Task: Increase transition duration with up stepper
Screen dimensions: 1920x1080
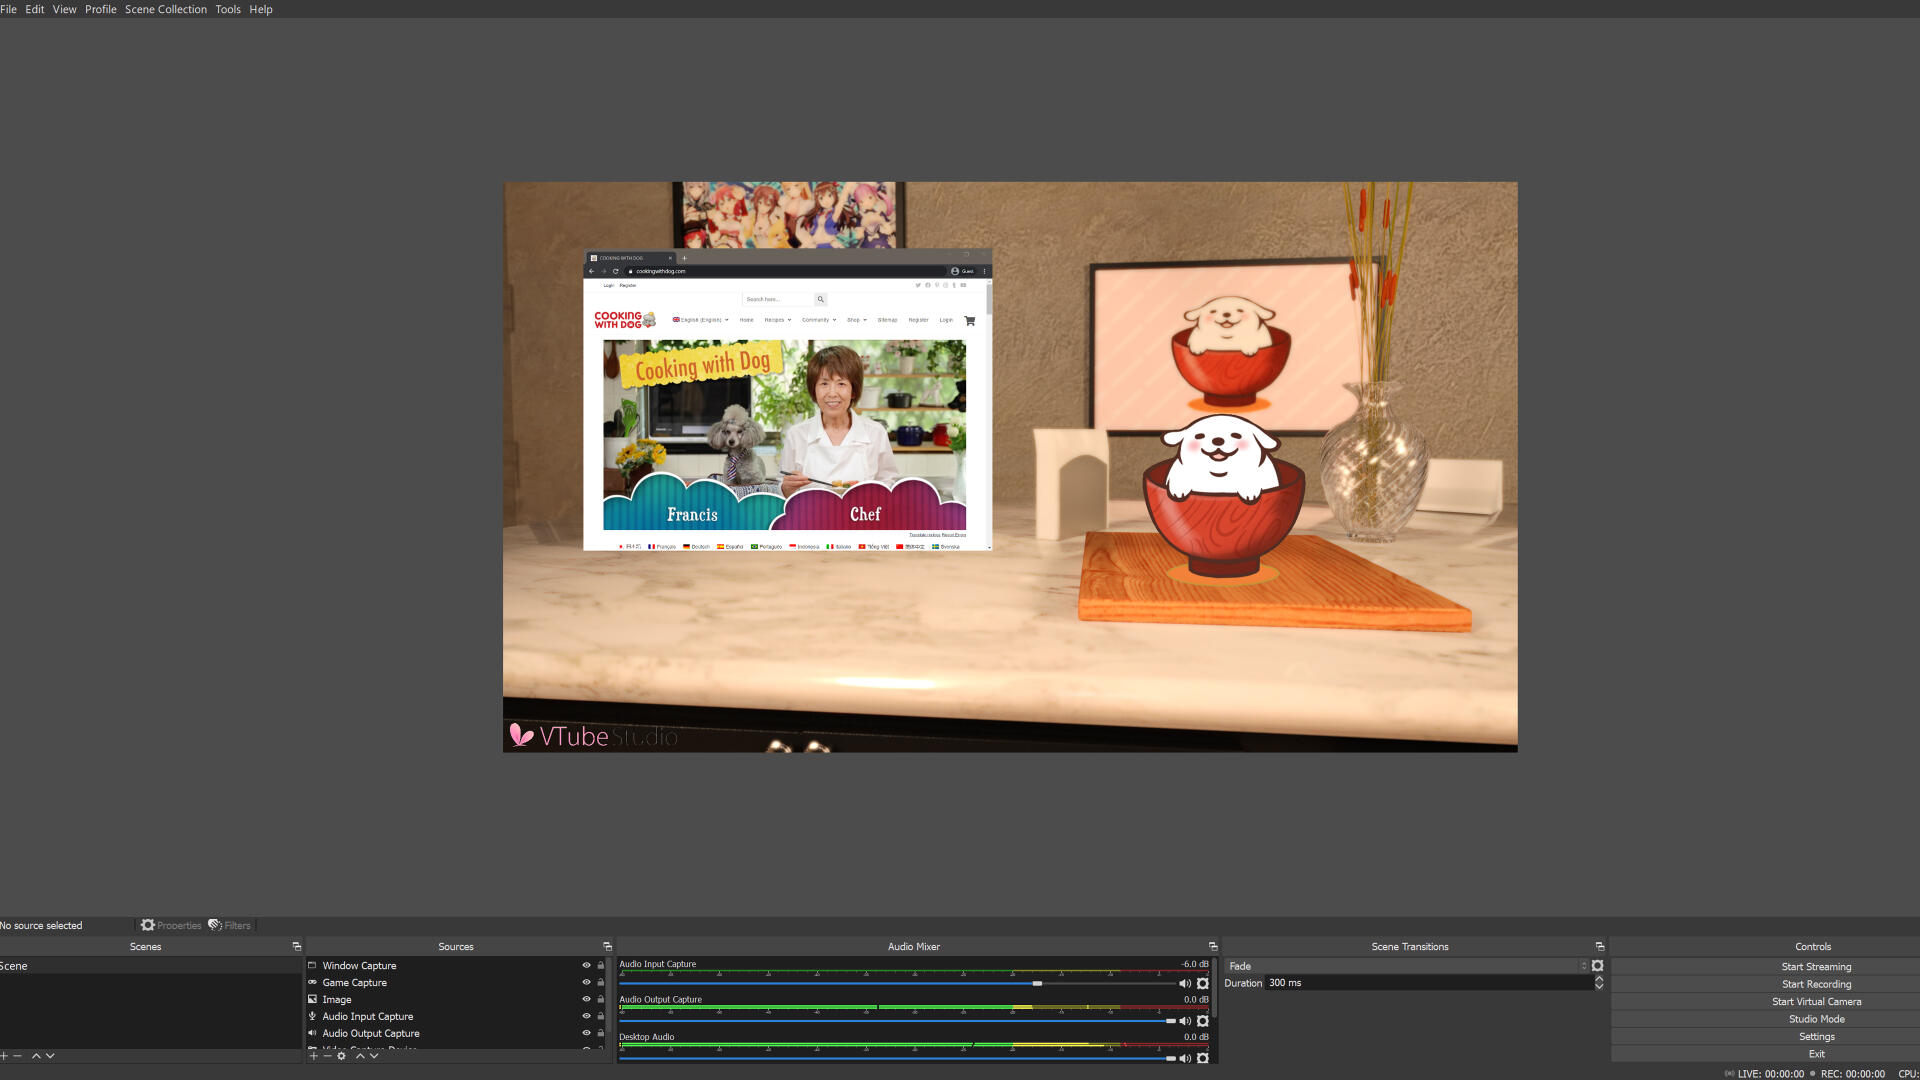Action: (1599, 979)
